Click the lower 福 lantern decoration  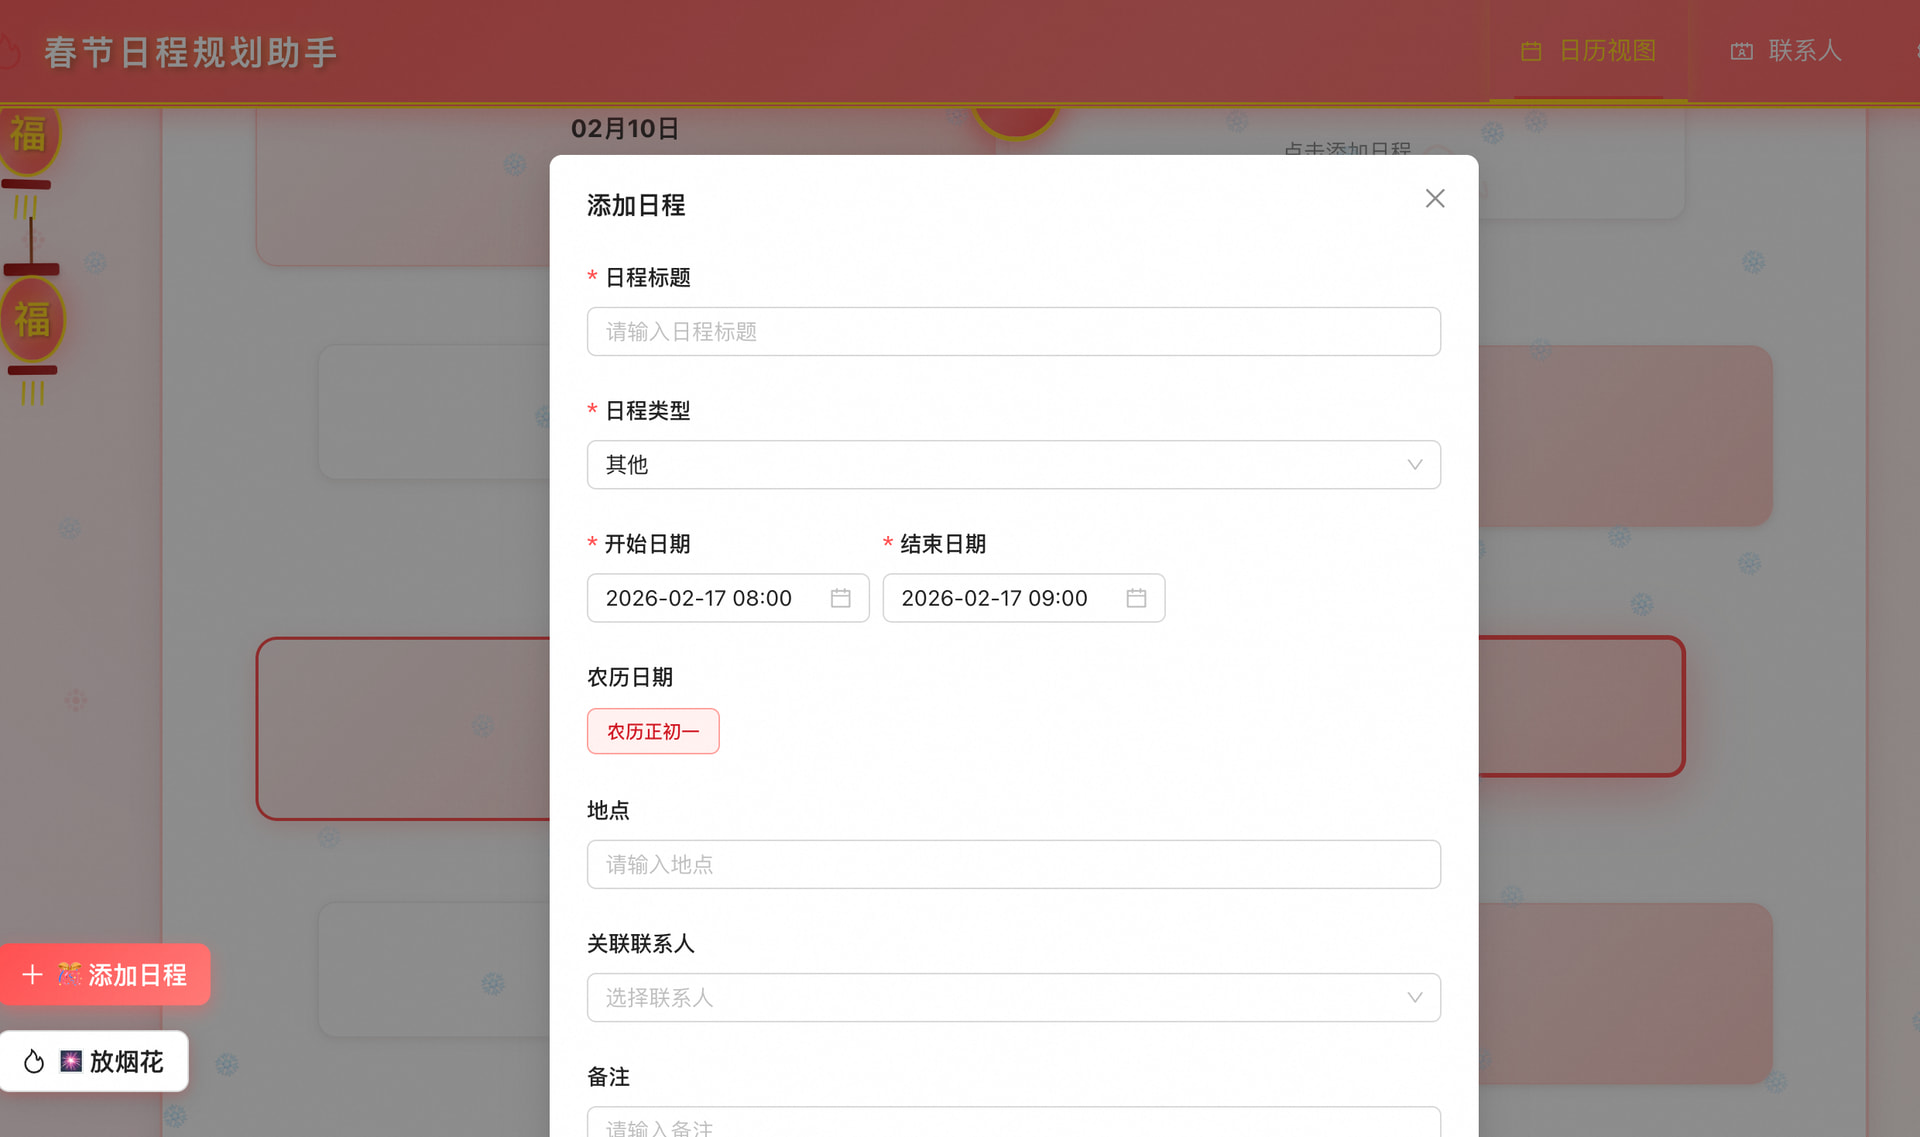(x=32, y=320)
